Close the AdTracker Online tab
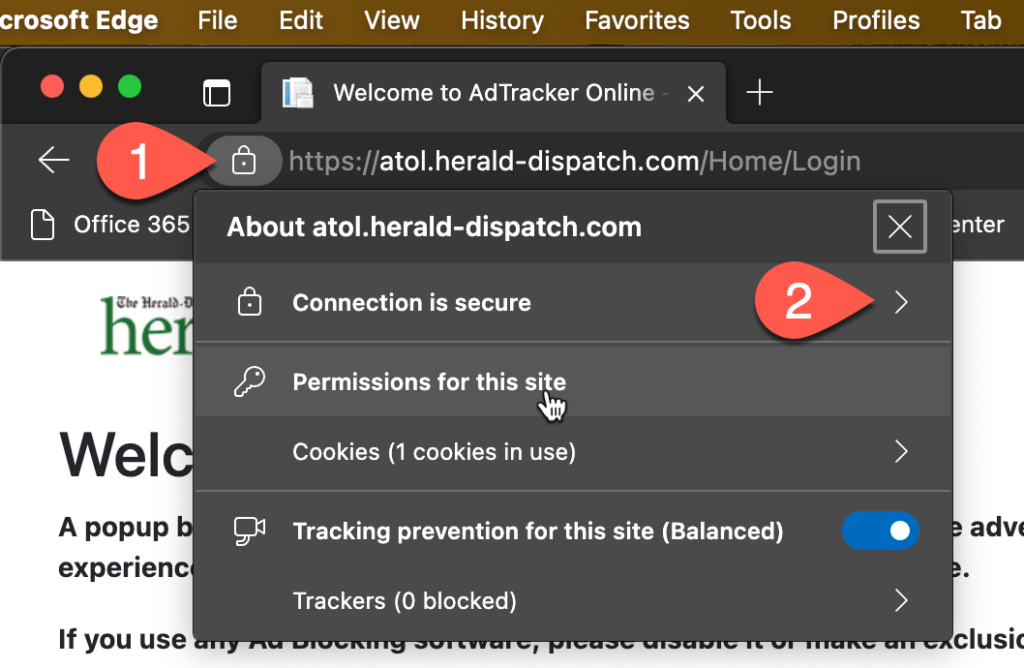 point(696,93)
